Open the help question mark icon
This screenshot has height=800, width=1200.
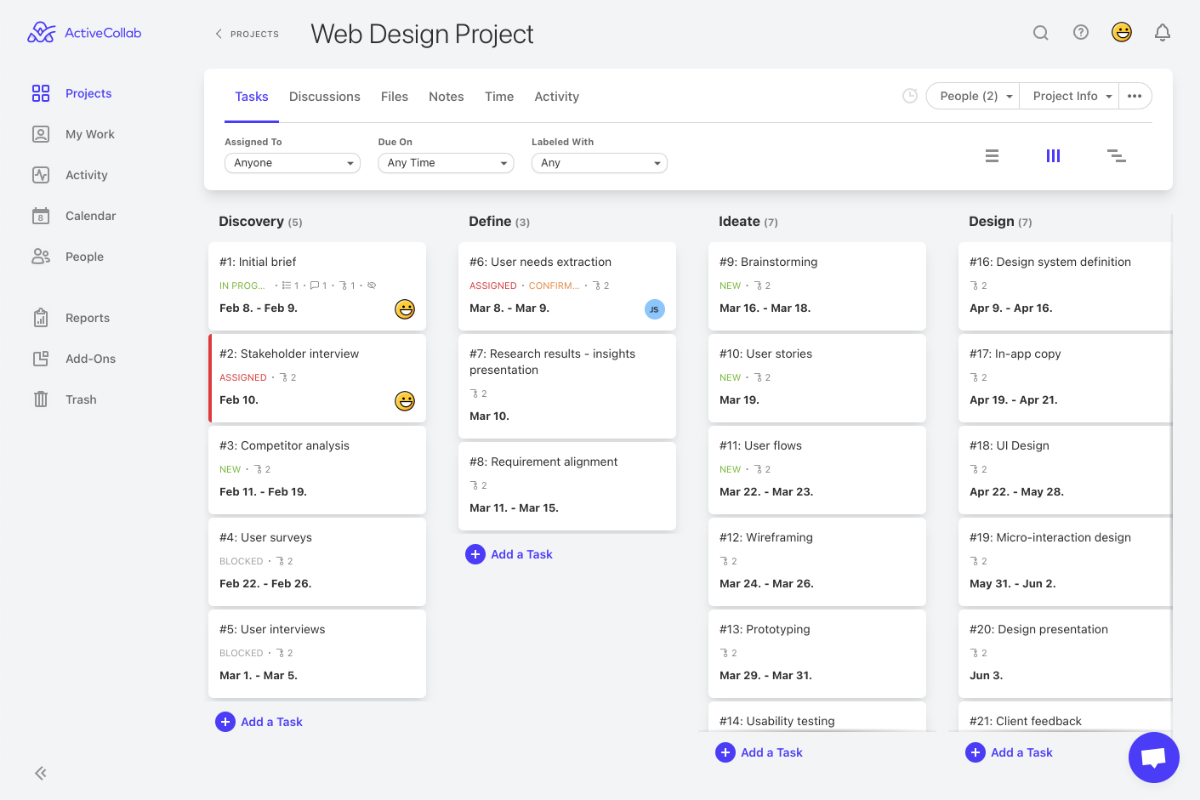point(1081,32)
